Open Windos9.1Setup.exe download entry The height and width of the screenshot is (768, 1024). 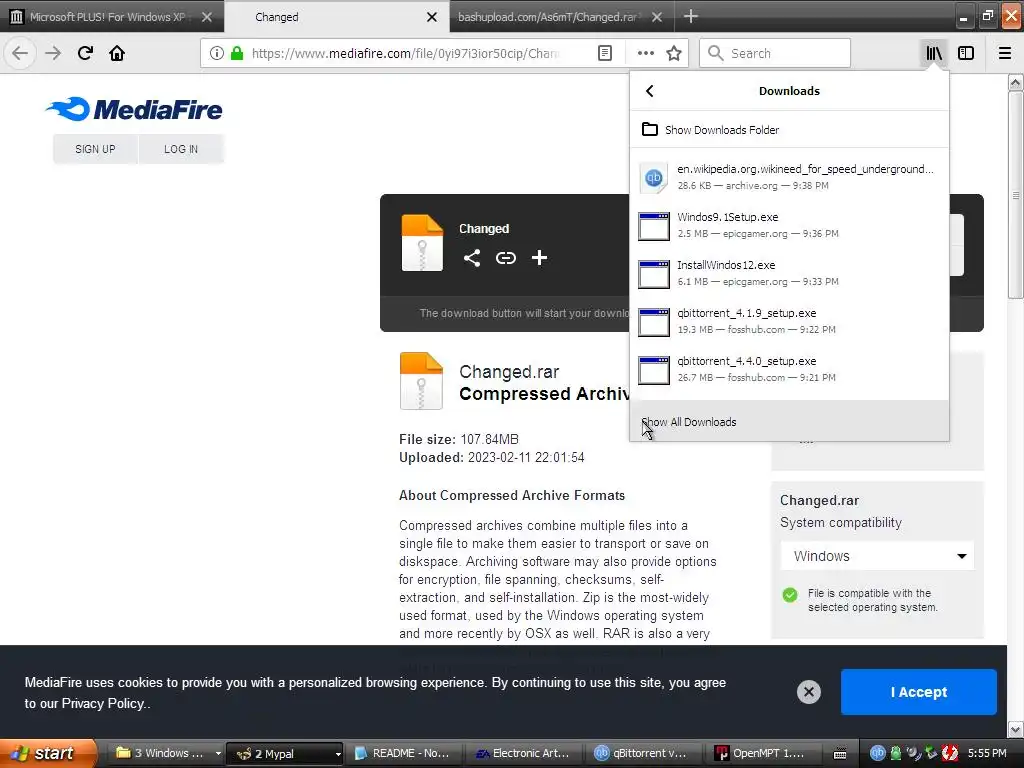(790, 225)
